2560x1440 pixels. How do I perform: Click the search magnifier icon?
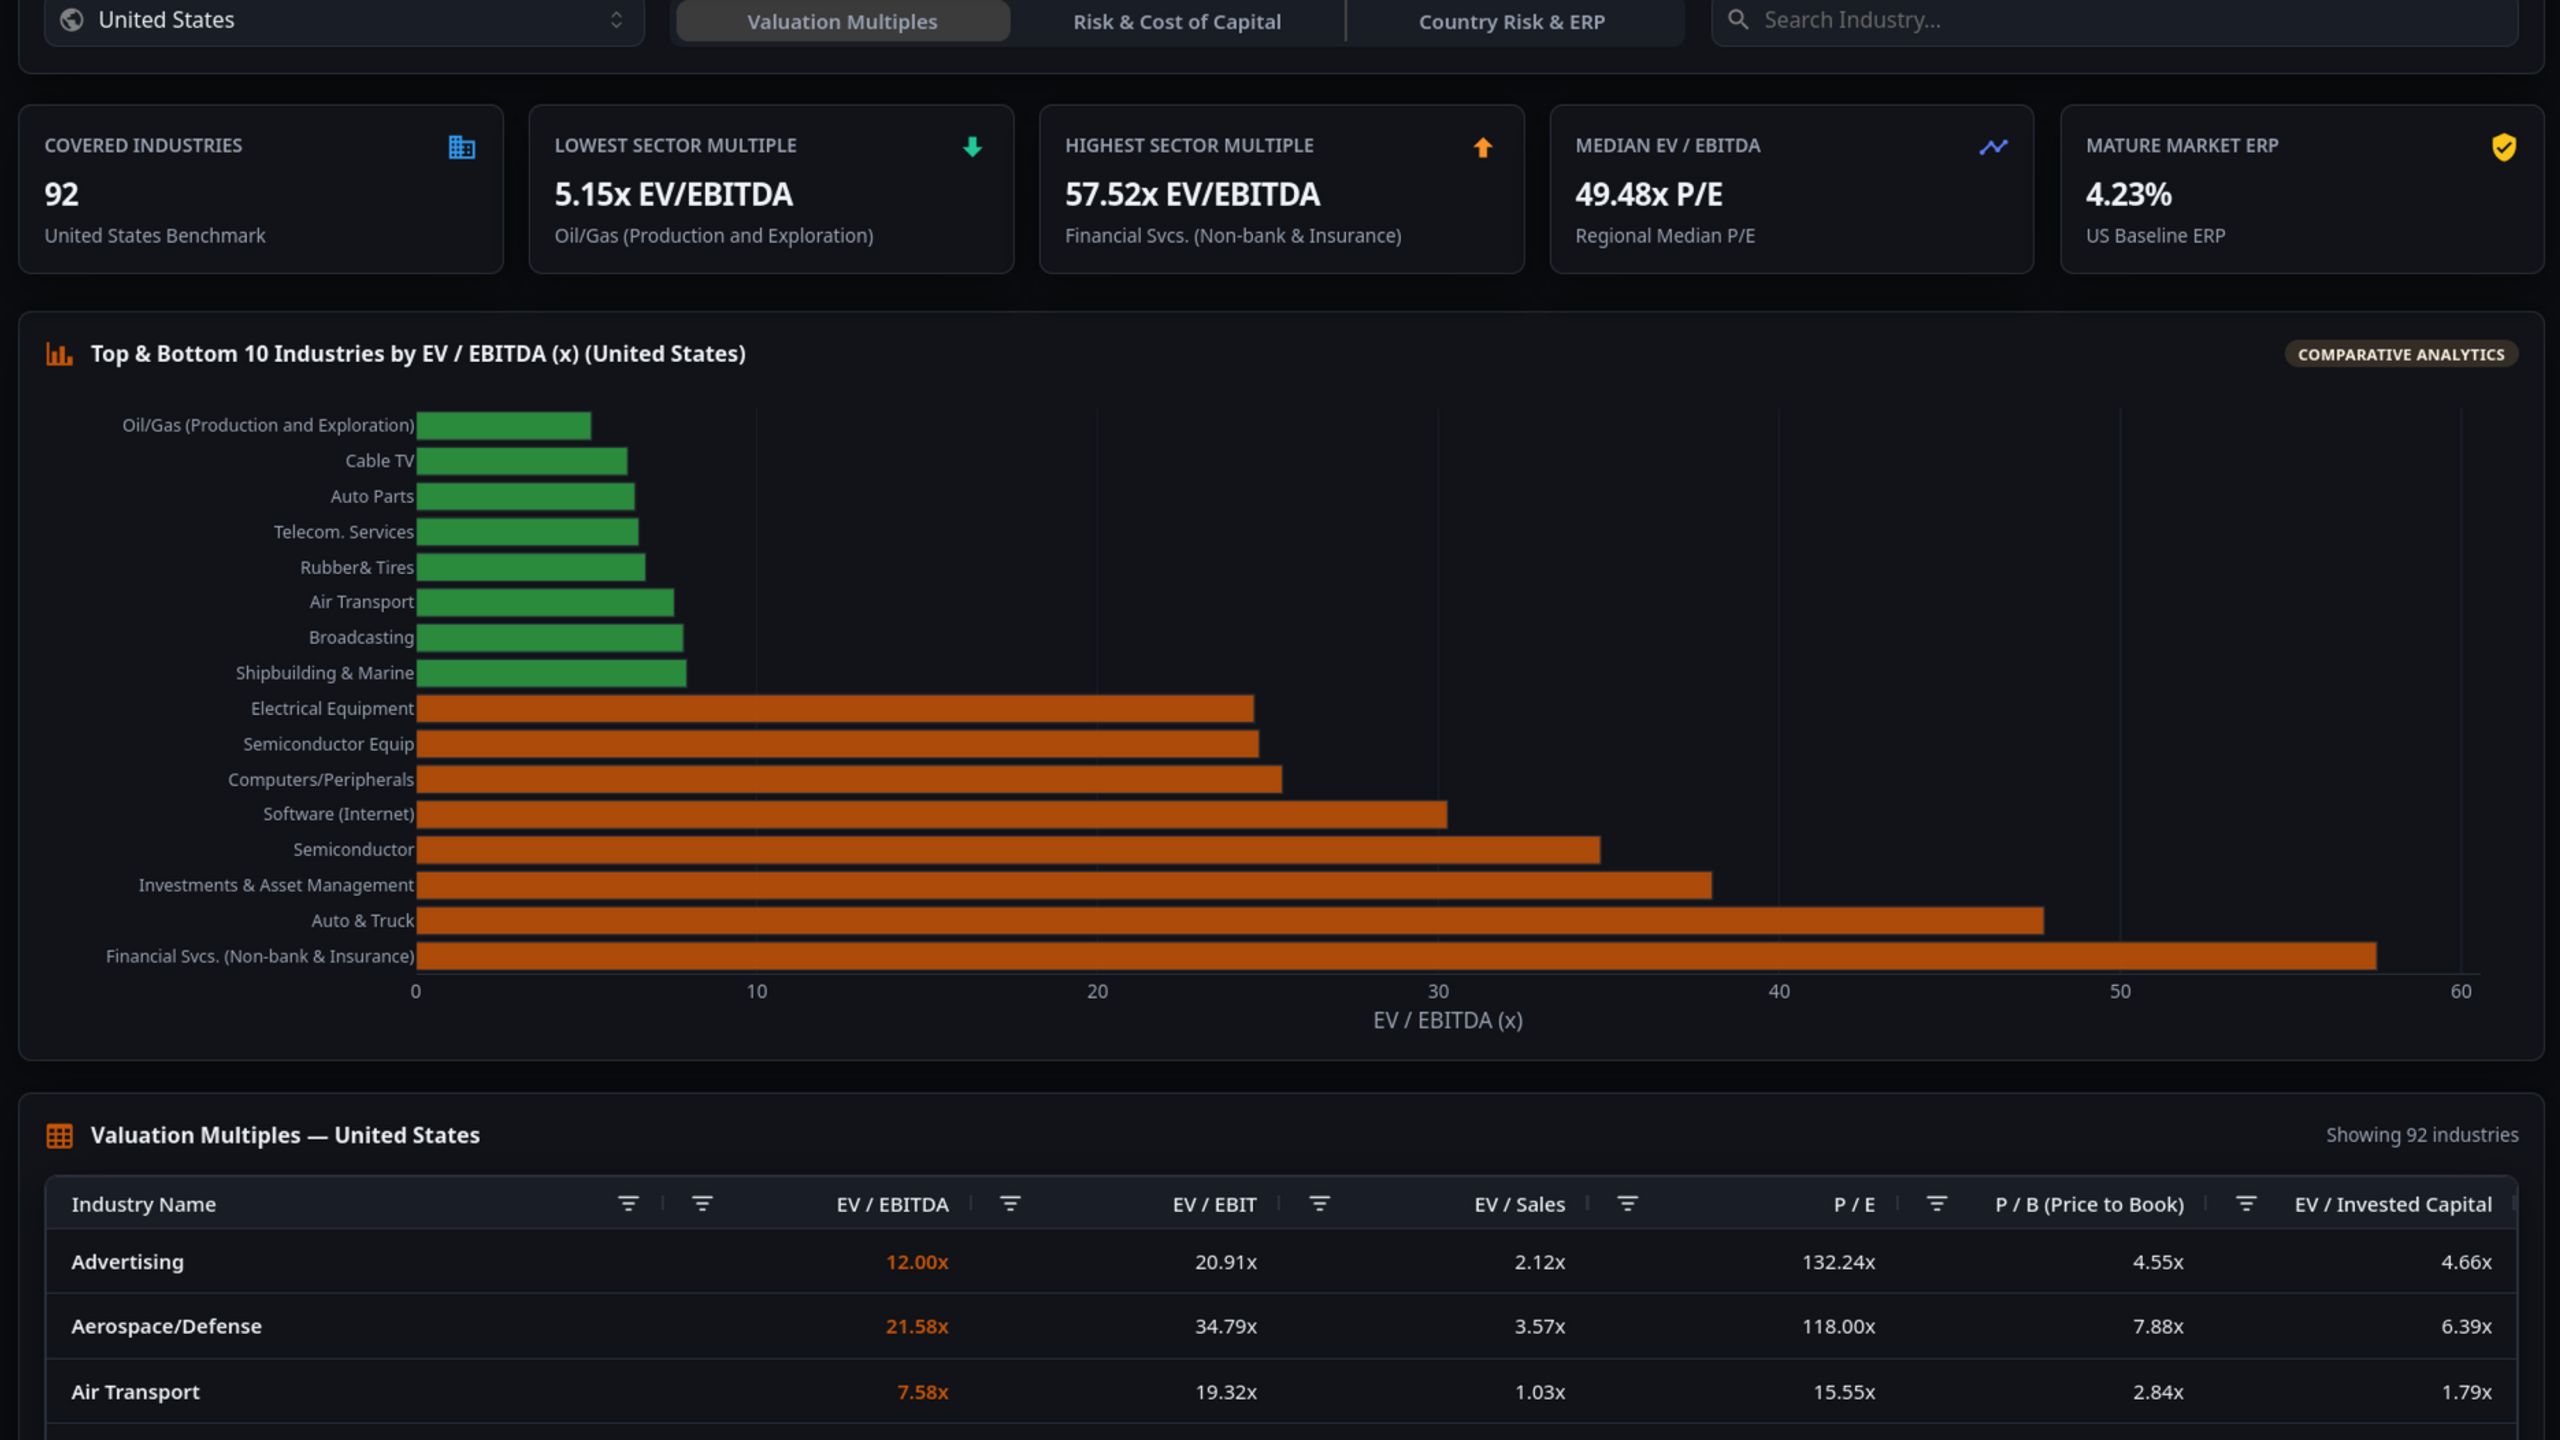click(1738, 20)
